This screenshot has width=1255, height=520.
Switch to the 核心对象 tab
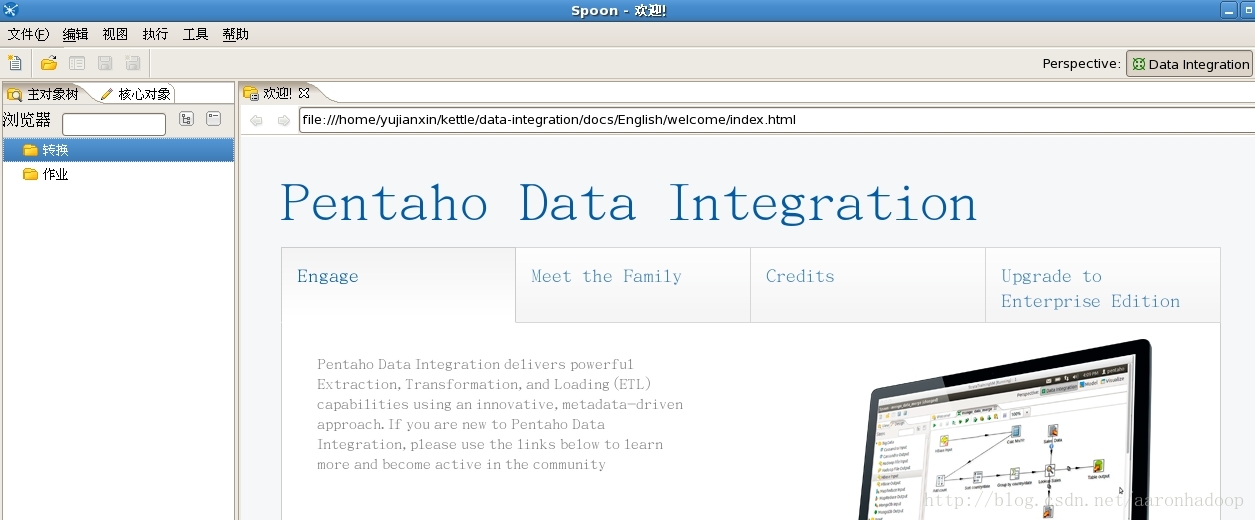coord(136,94)
